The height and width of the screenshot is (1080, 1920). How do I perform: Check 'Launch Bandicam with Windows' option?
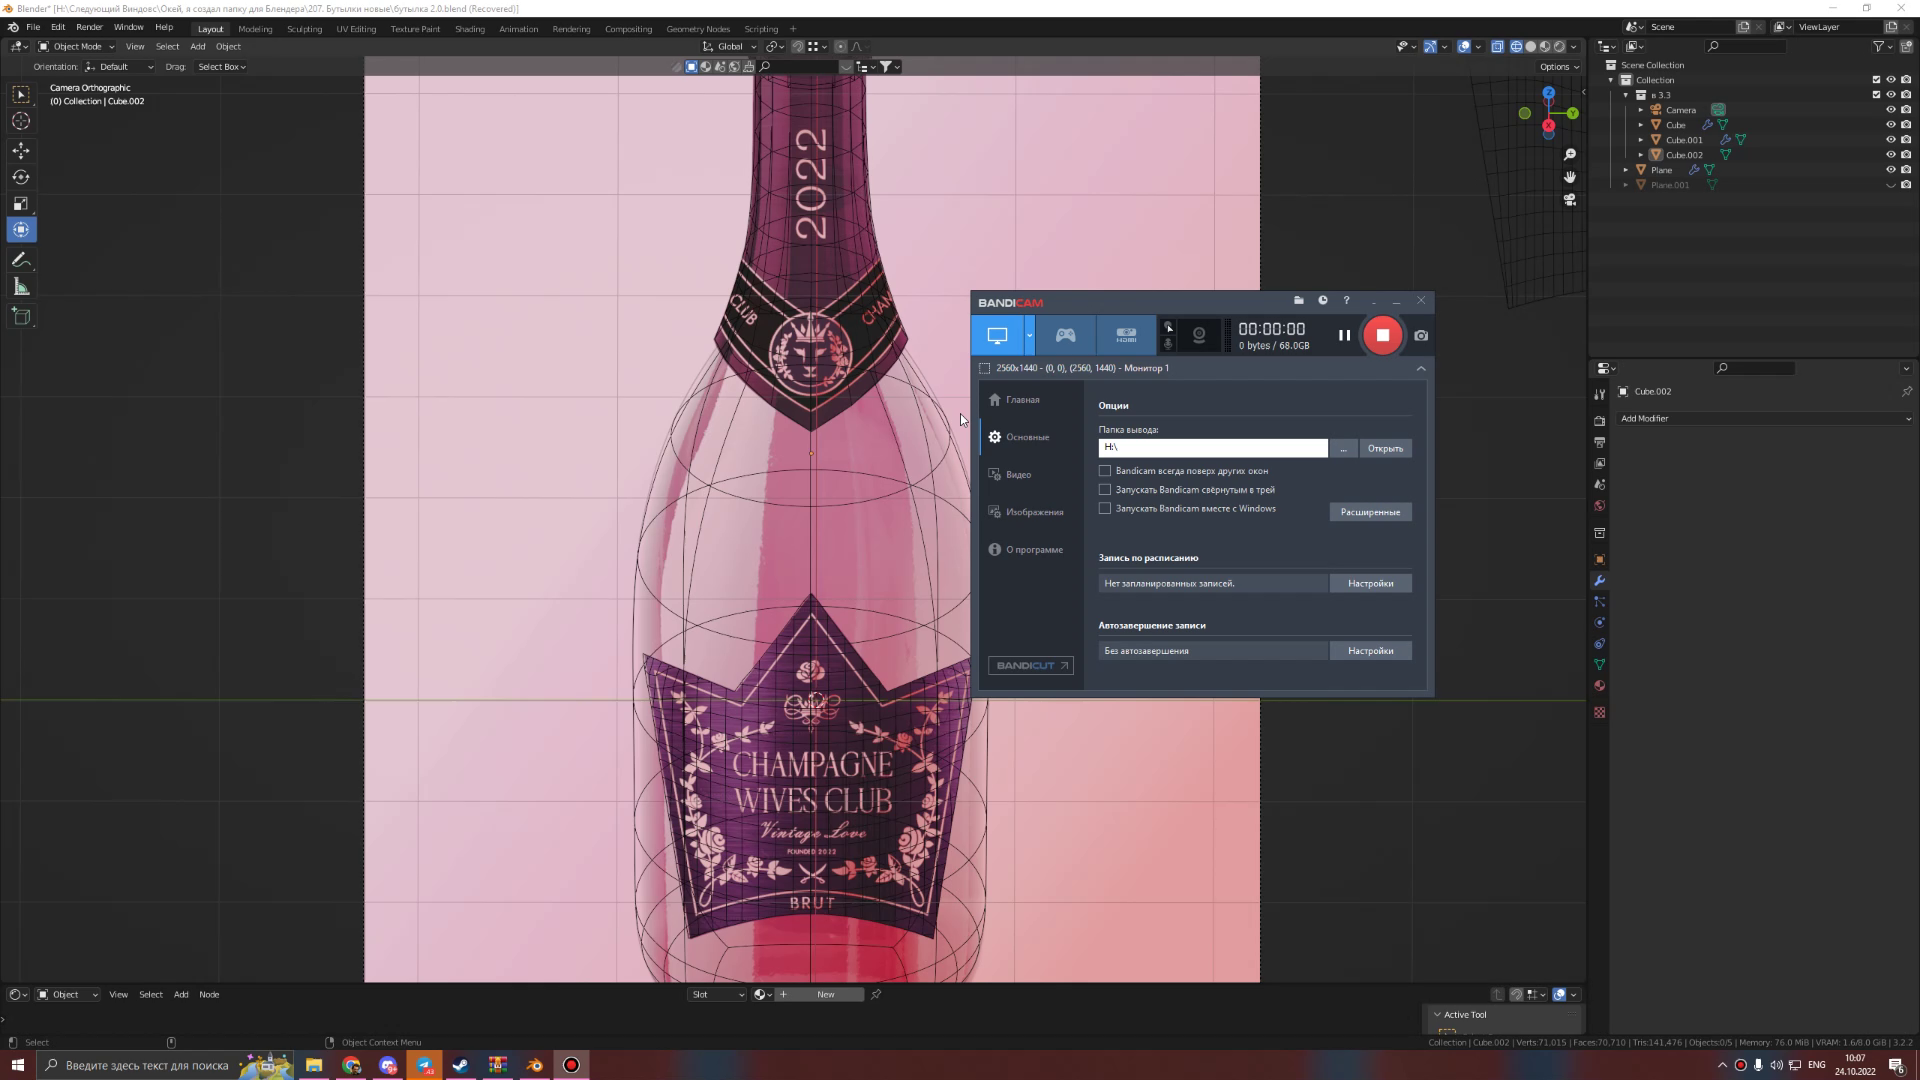coord(1104,508)
